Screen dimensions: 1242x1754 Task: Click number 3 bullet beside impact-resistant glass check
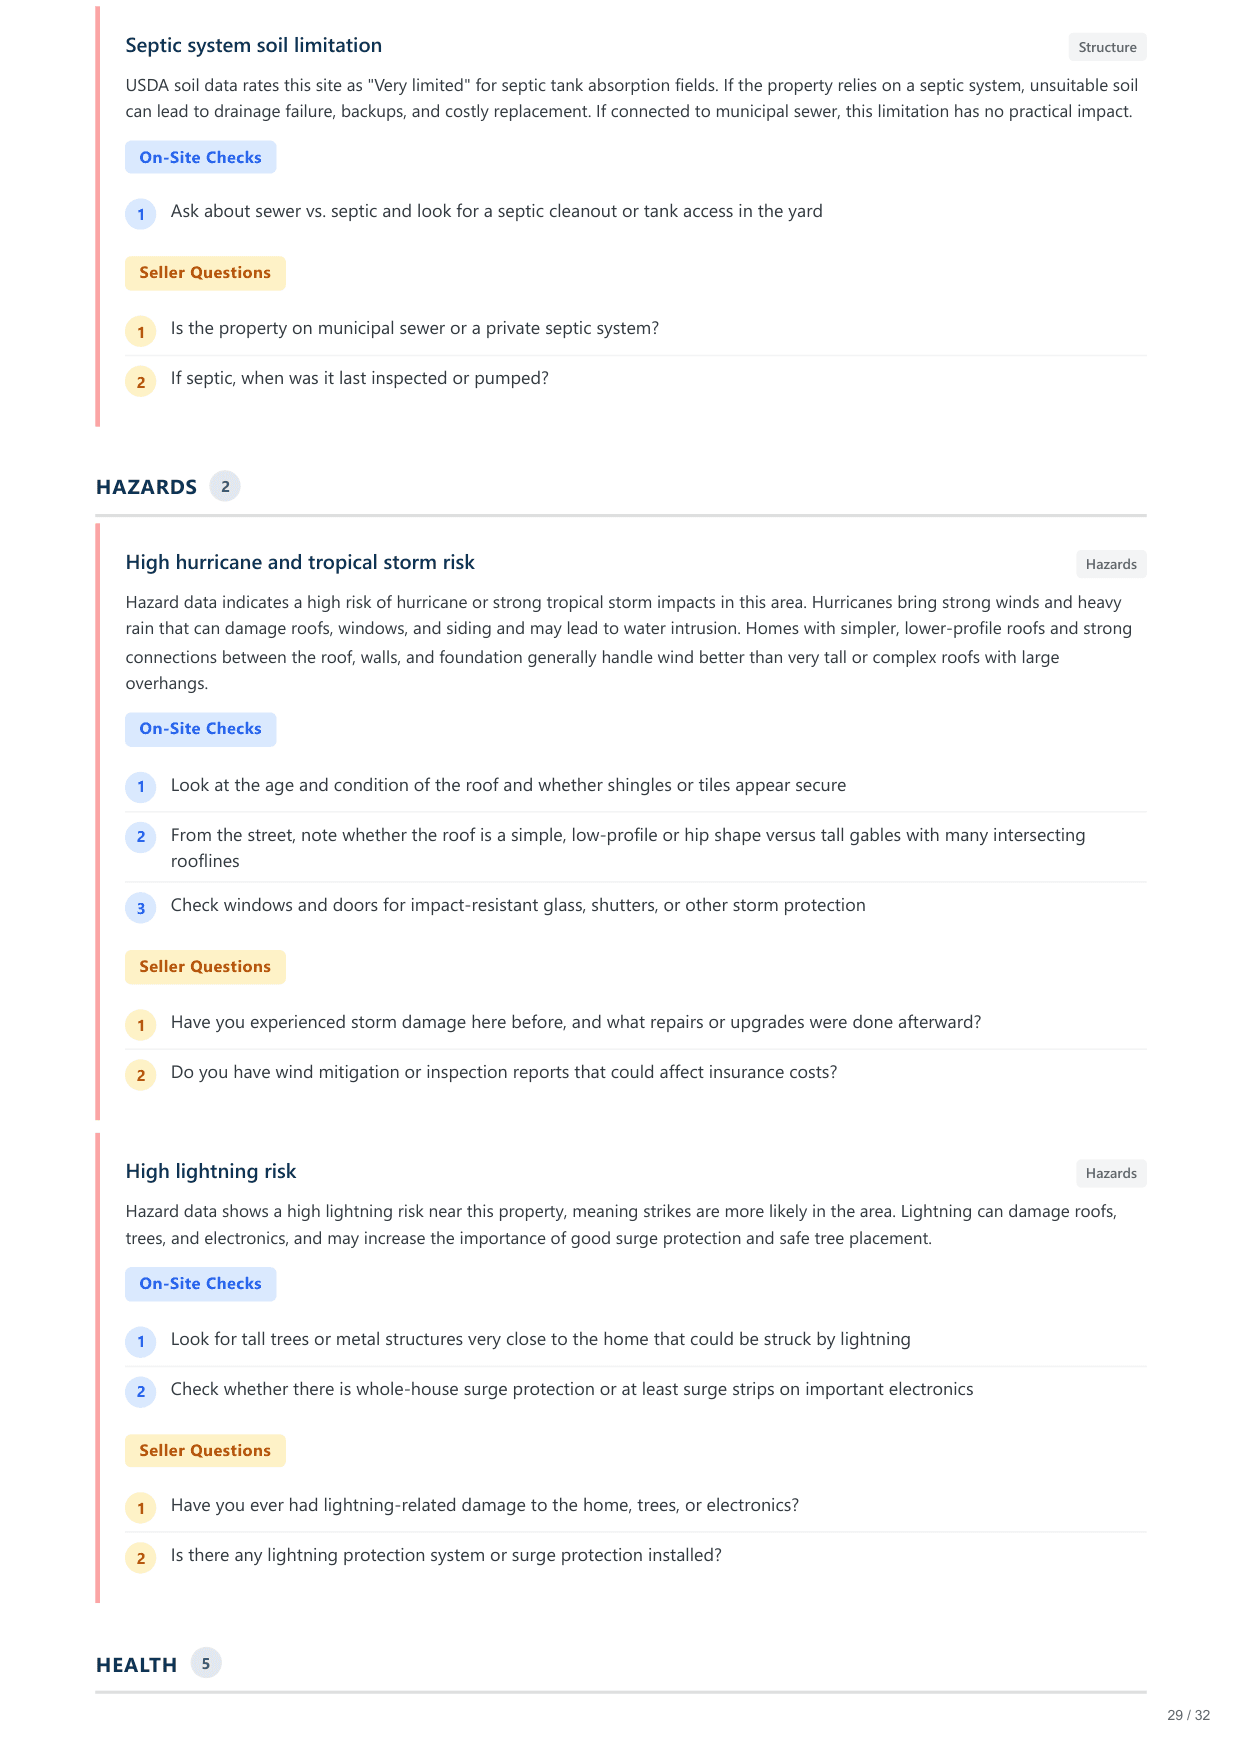141,908
